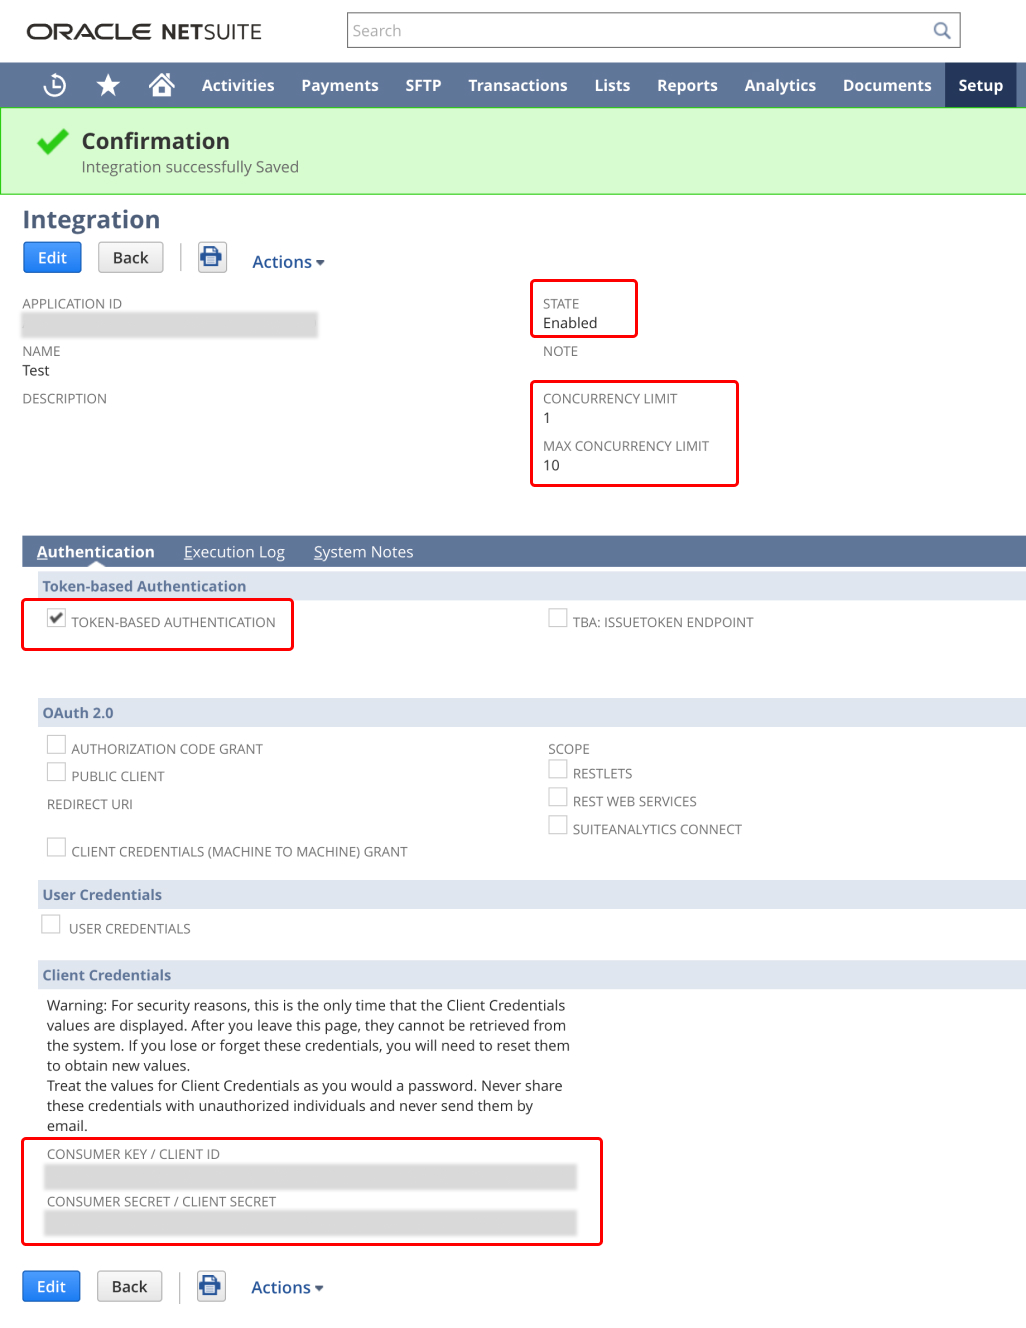Image resolution: width=1026 pixels, height=1328 pixels.
Task: Click the recent records clock icon
Action: [54, 85]
